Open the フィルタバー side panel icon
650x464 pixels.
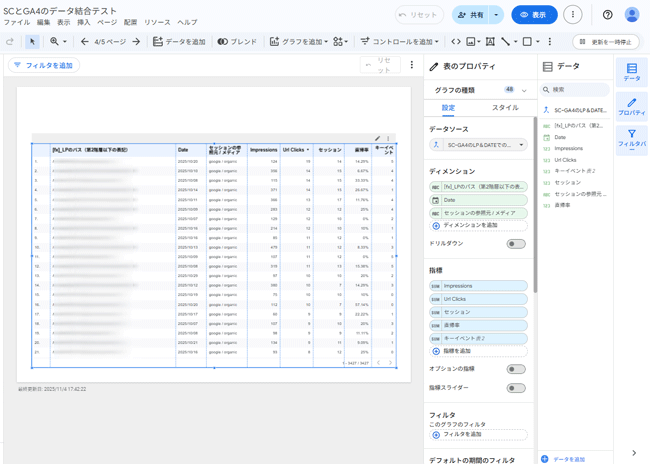631,138
